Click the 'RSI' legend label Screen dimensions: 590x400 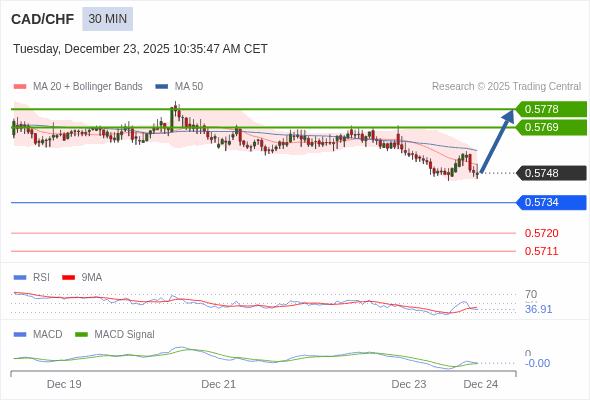pyautogui.click(x=41, y=278)
